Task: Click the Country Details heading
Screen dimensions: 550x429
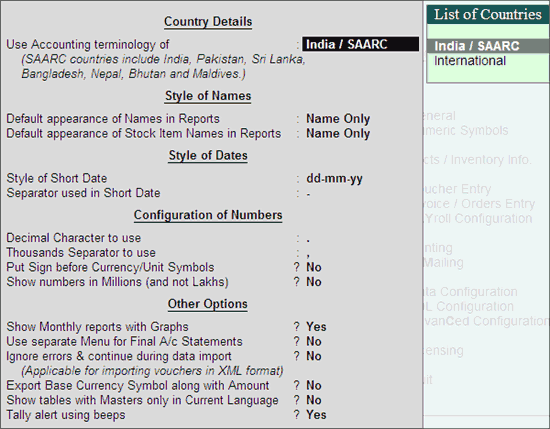Action: 208,22
